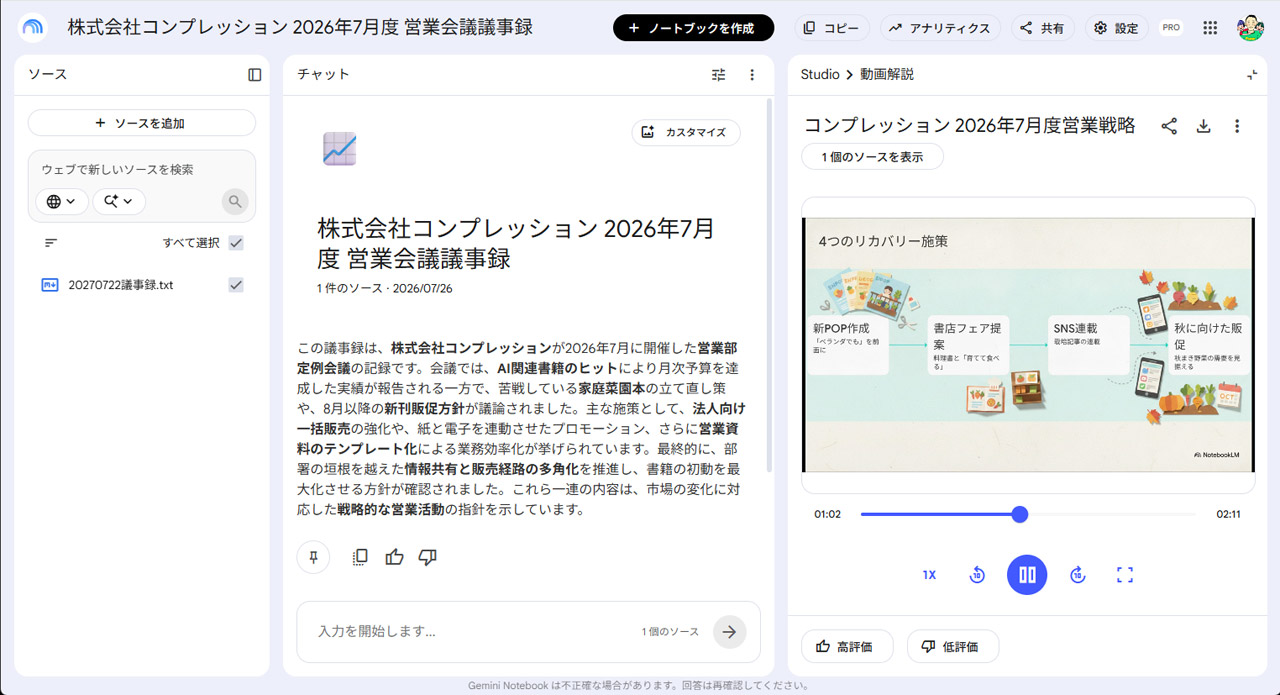
Task: Enter fullscreen video mode
Action: (x=1125, y=575)
